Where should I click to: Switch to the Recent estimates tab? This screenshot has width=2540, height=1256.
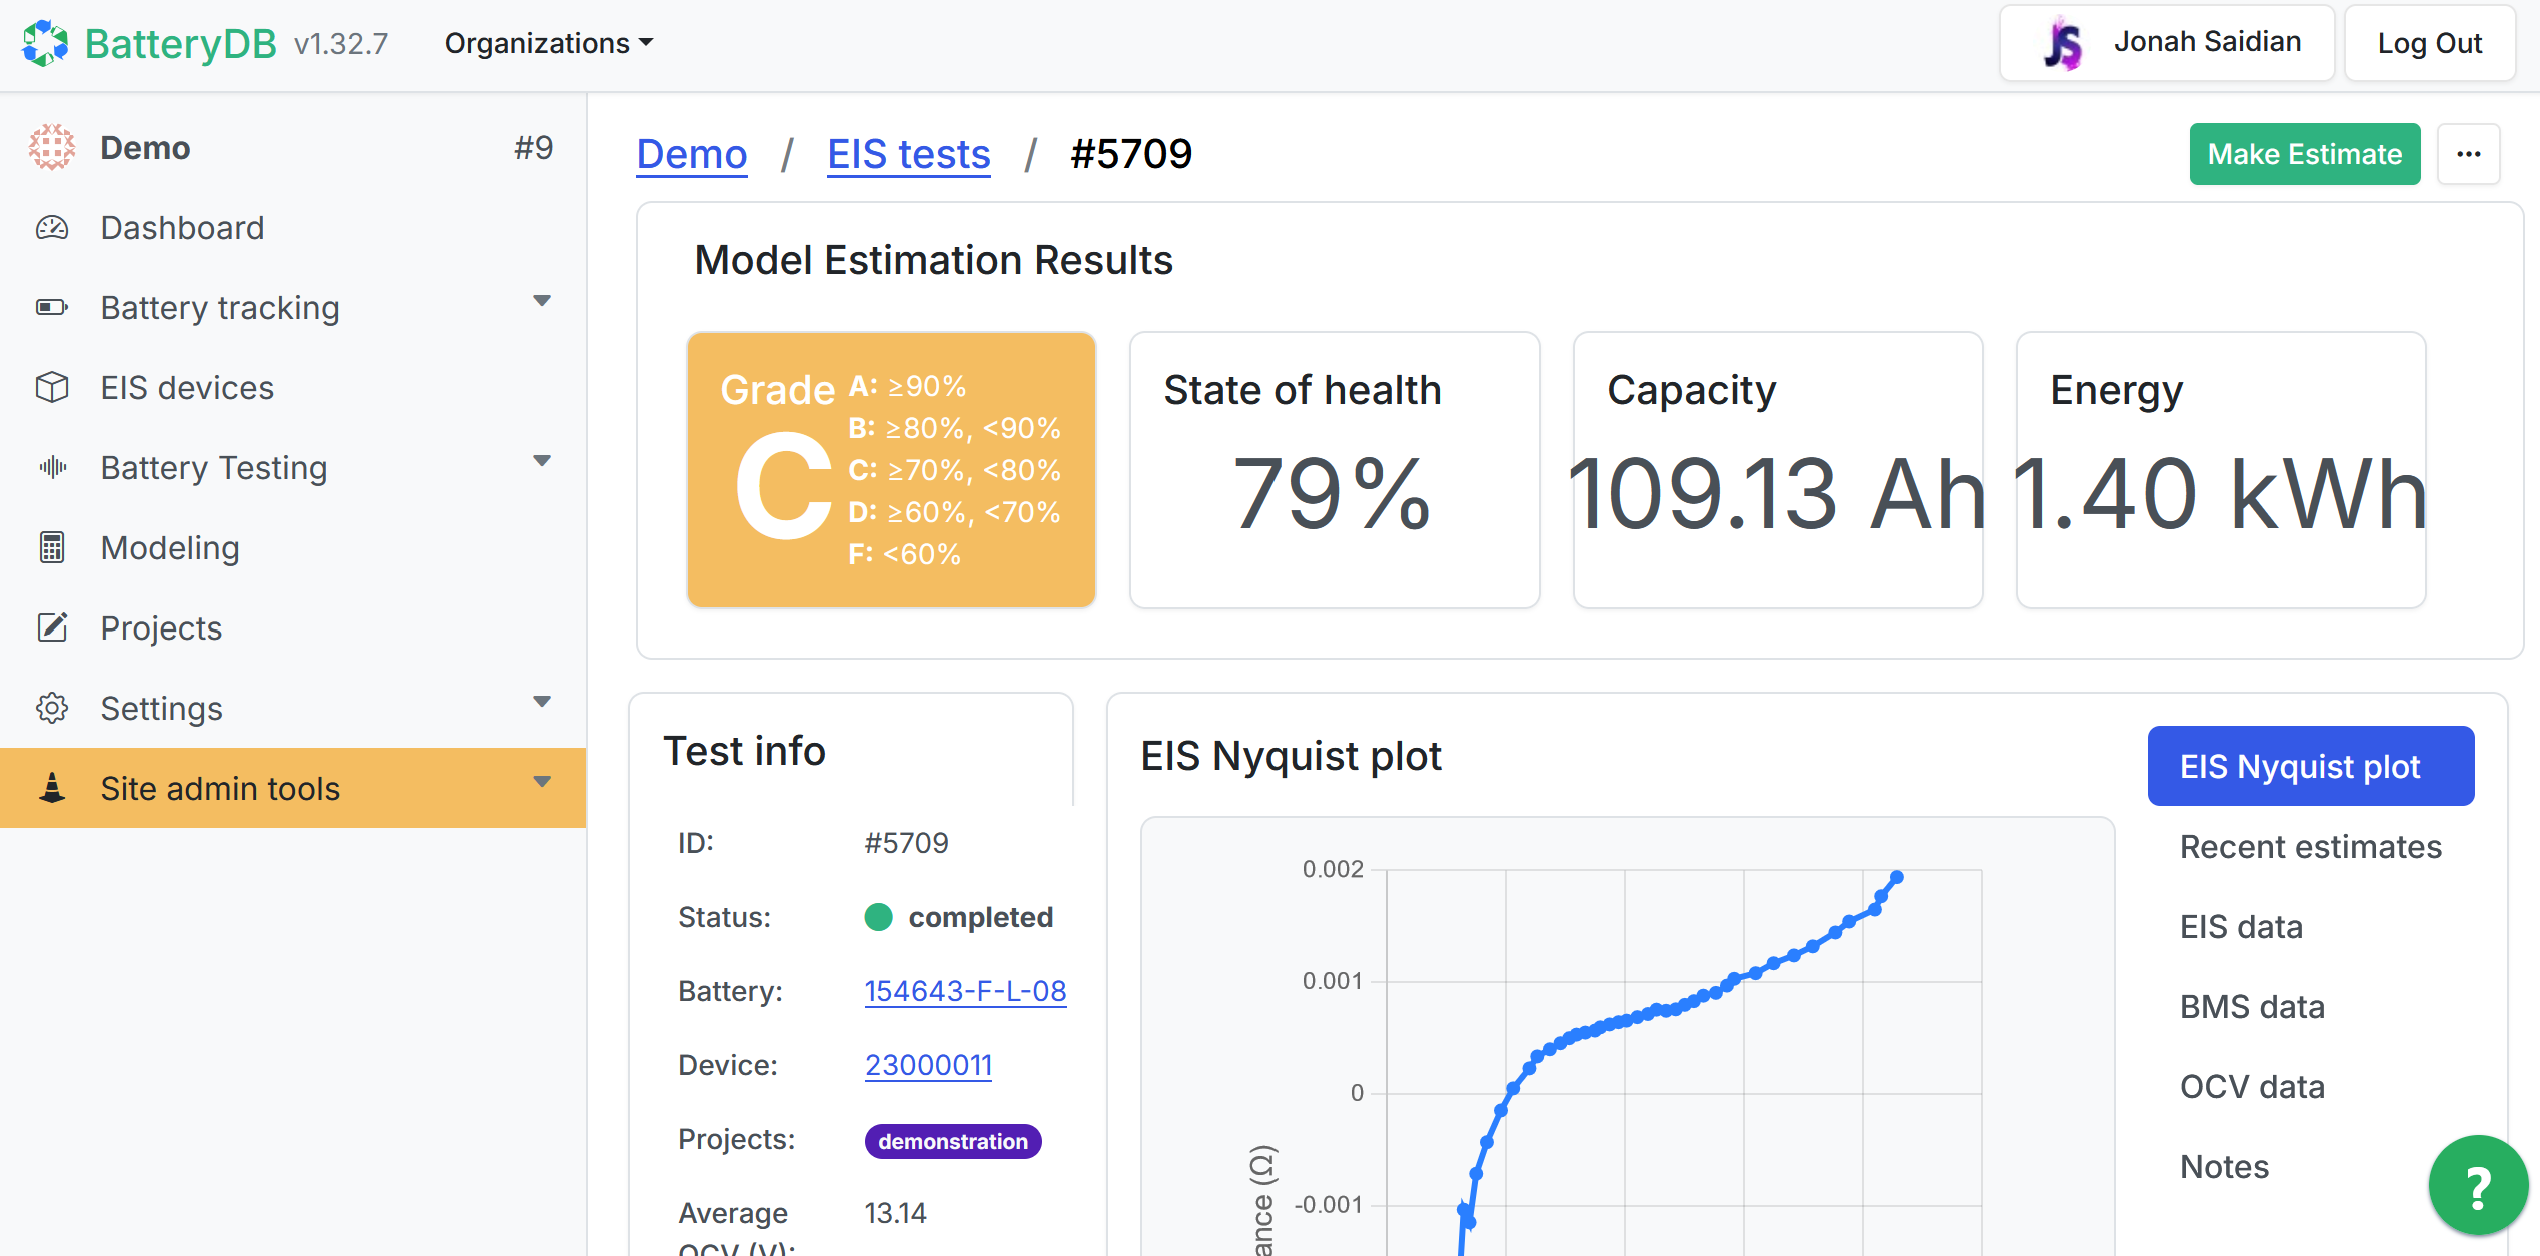pyautogui.click(x=2310, y=846)
